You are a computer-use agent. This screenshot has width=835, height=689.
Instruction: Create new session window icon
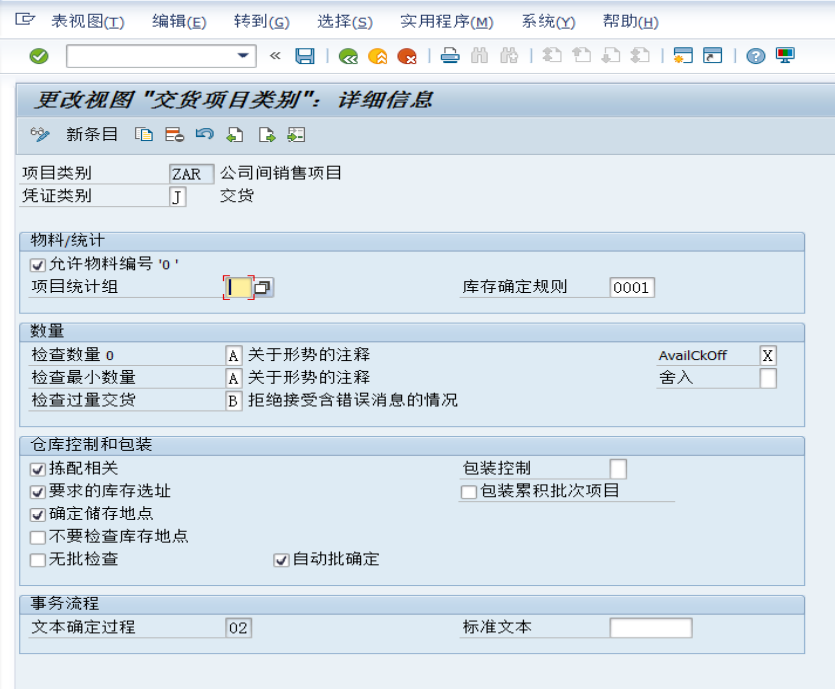pos(683,55)
